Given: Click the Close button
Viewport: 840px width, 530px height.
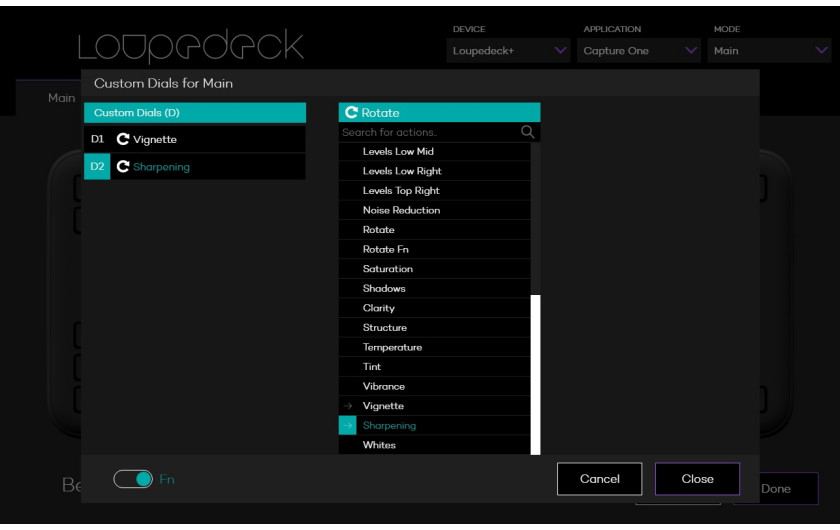Looking at the screenshot, I should click(x=698, y=479).
